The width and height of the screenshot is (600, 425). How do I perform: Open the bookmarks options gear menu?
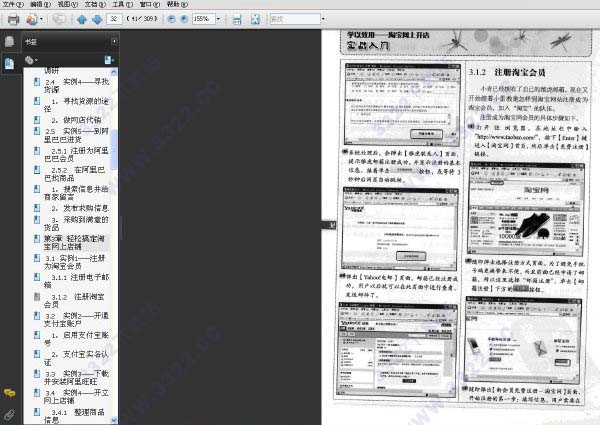(x=31, y=60)
